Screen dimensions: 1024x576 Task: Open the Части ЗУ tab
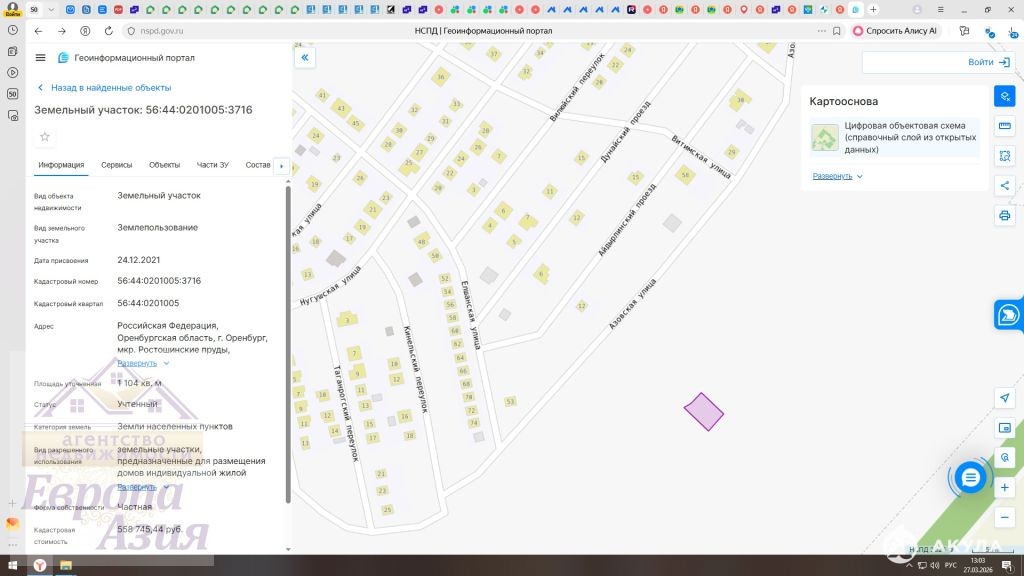coord(212,165)
